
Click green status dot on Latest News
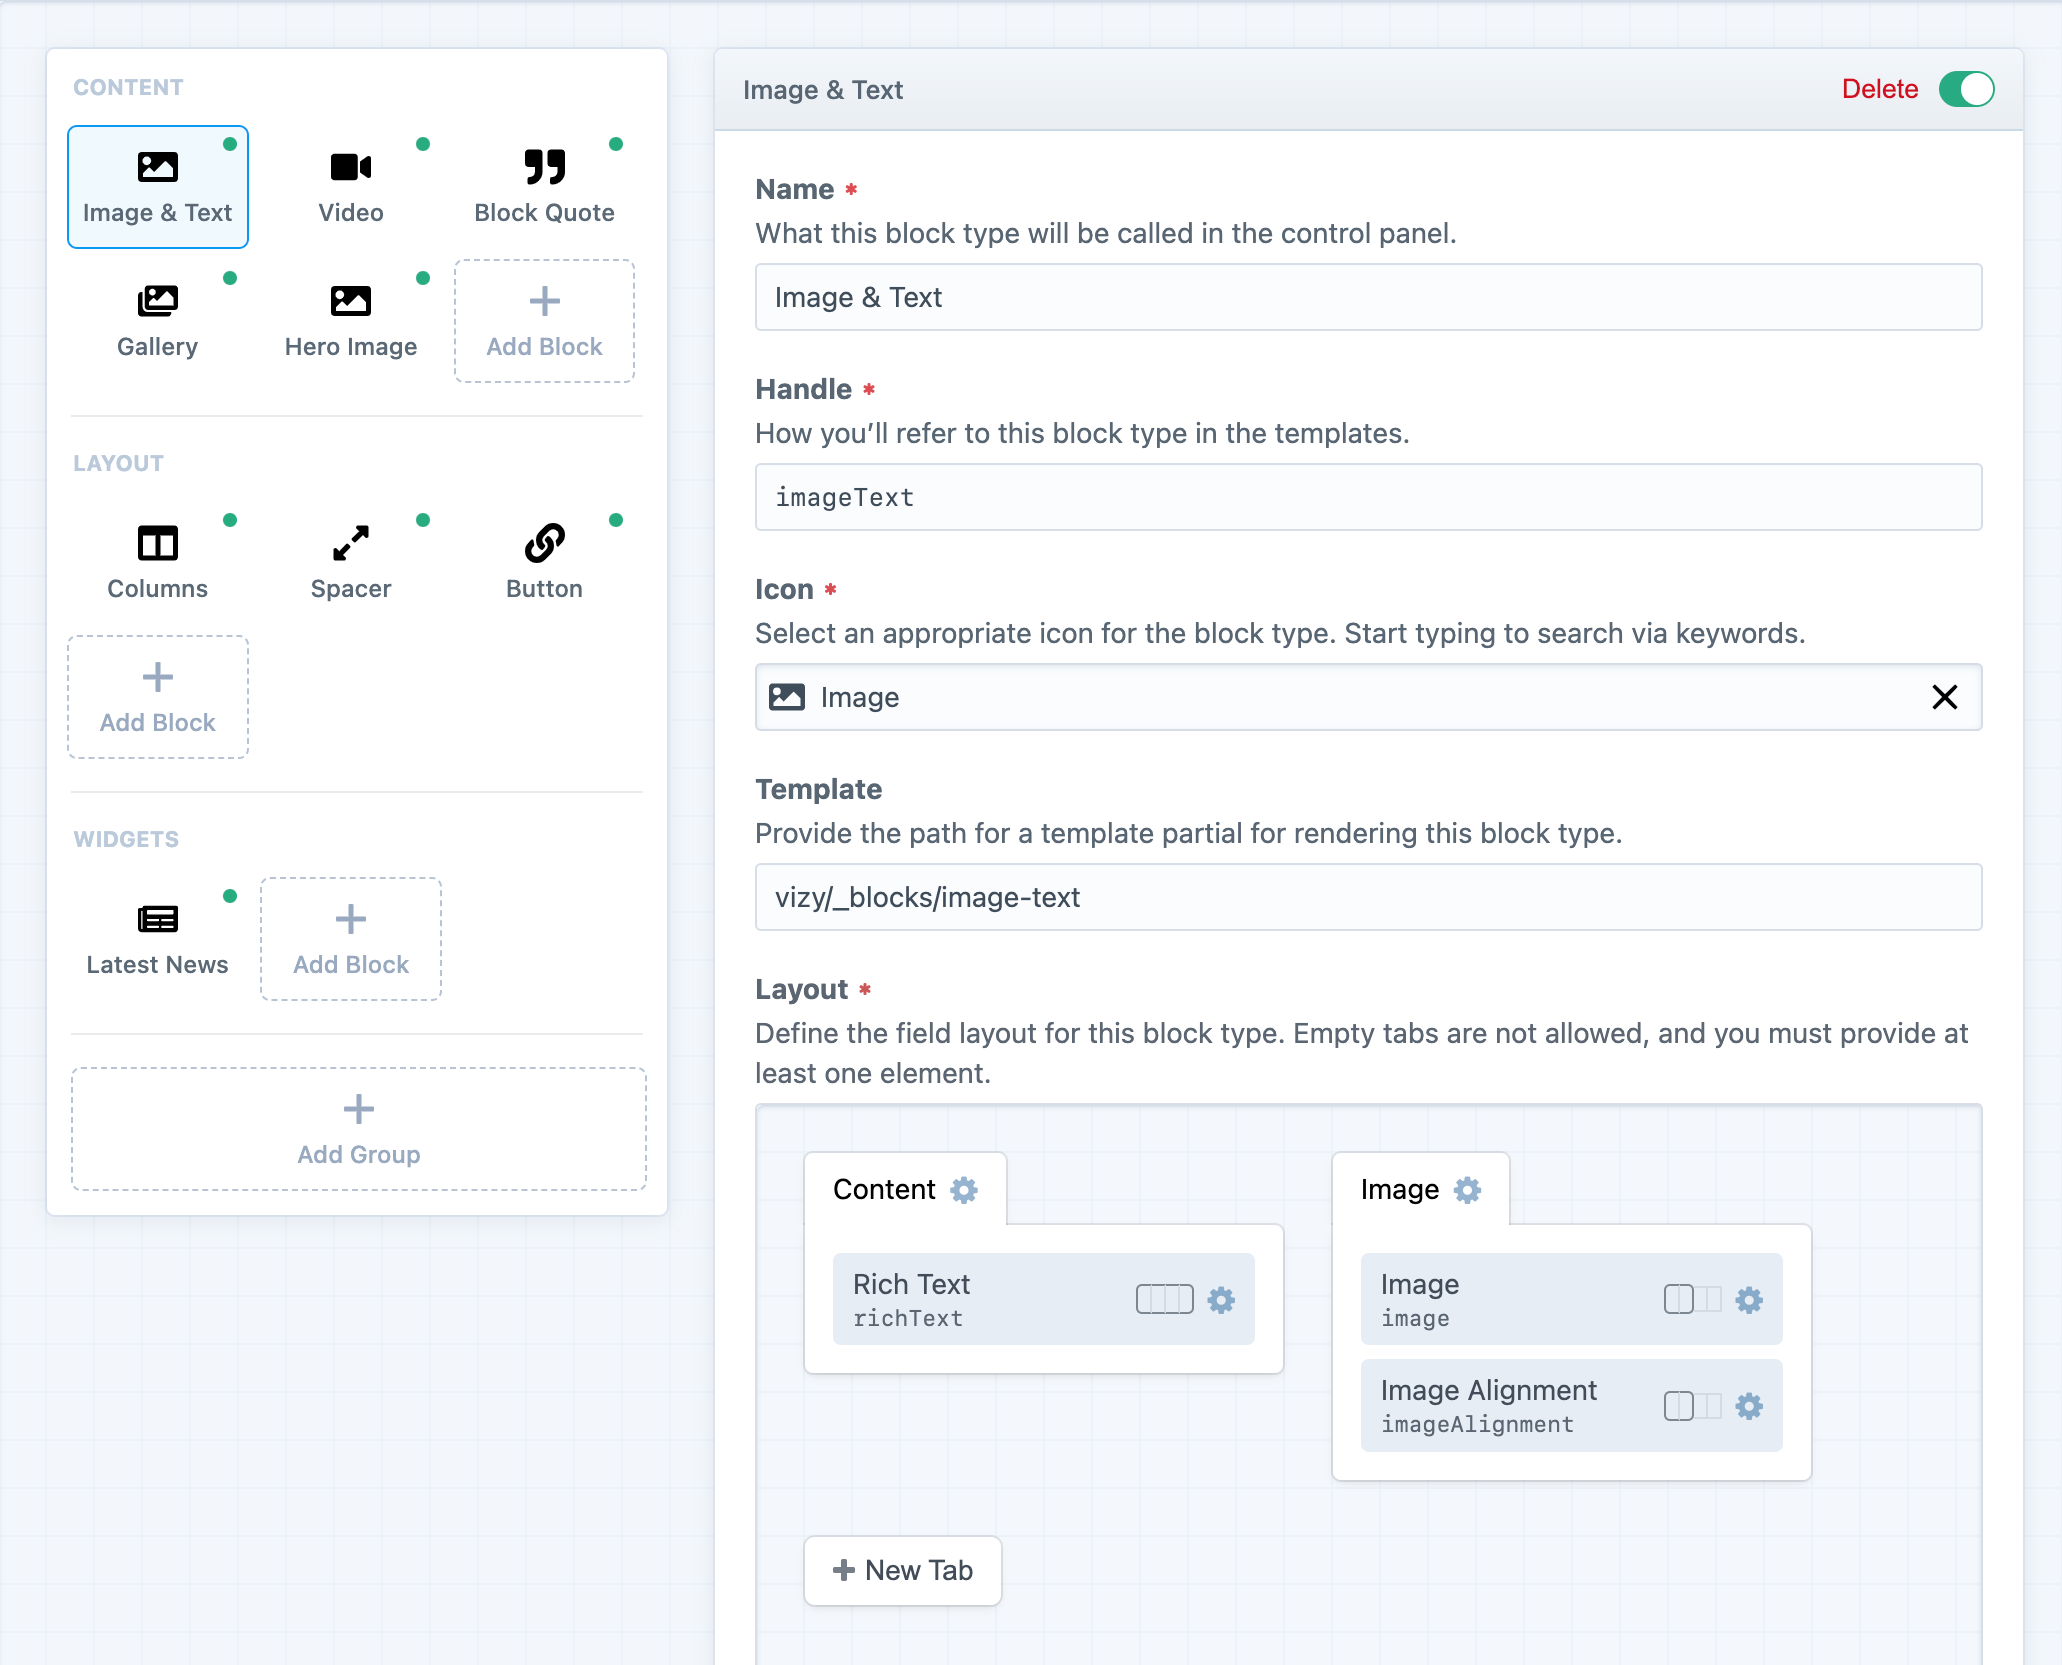tap(230, 896)
